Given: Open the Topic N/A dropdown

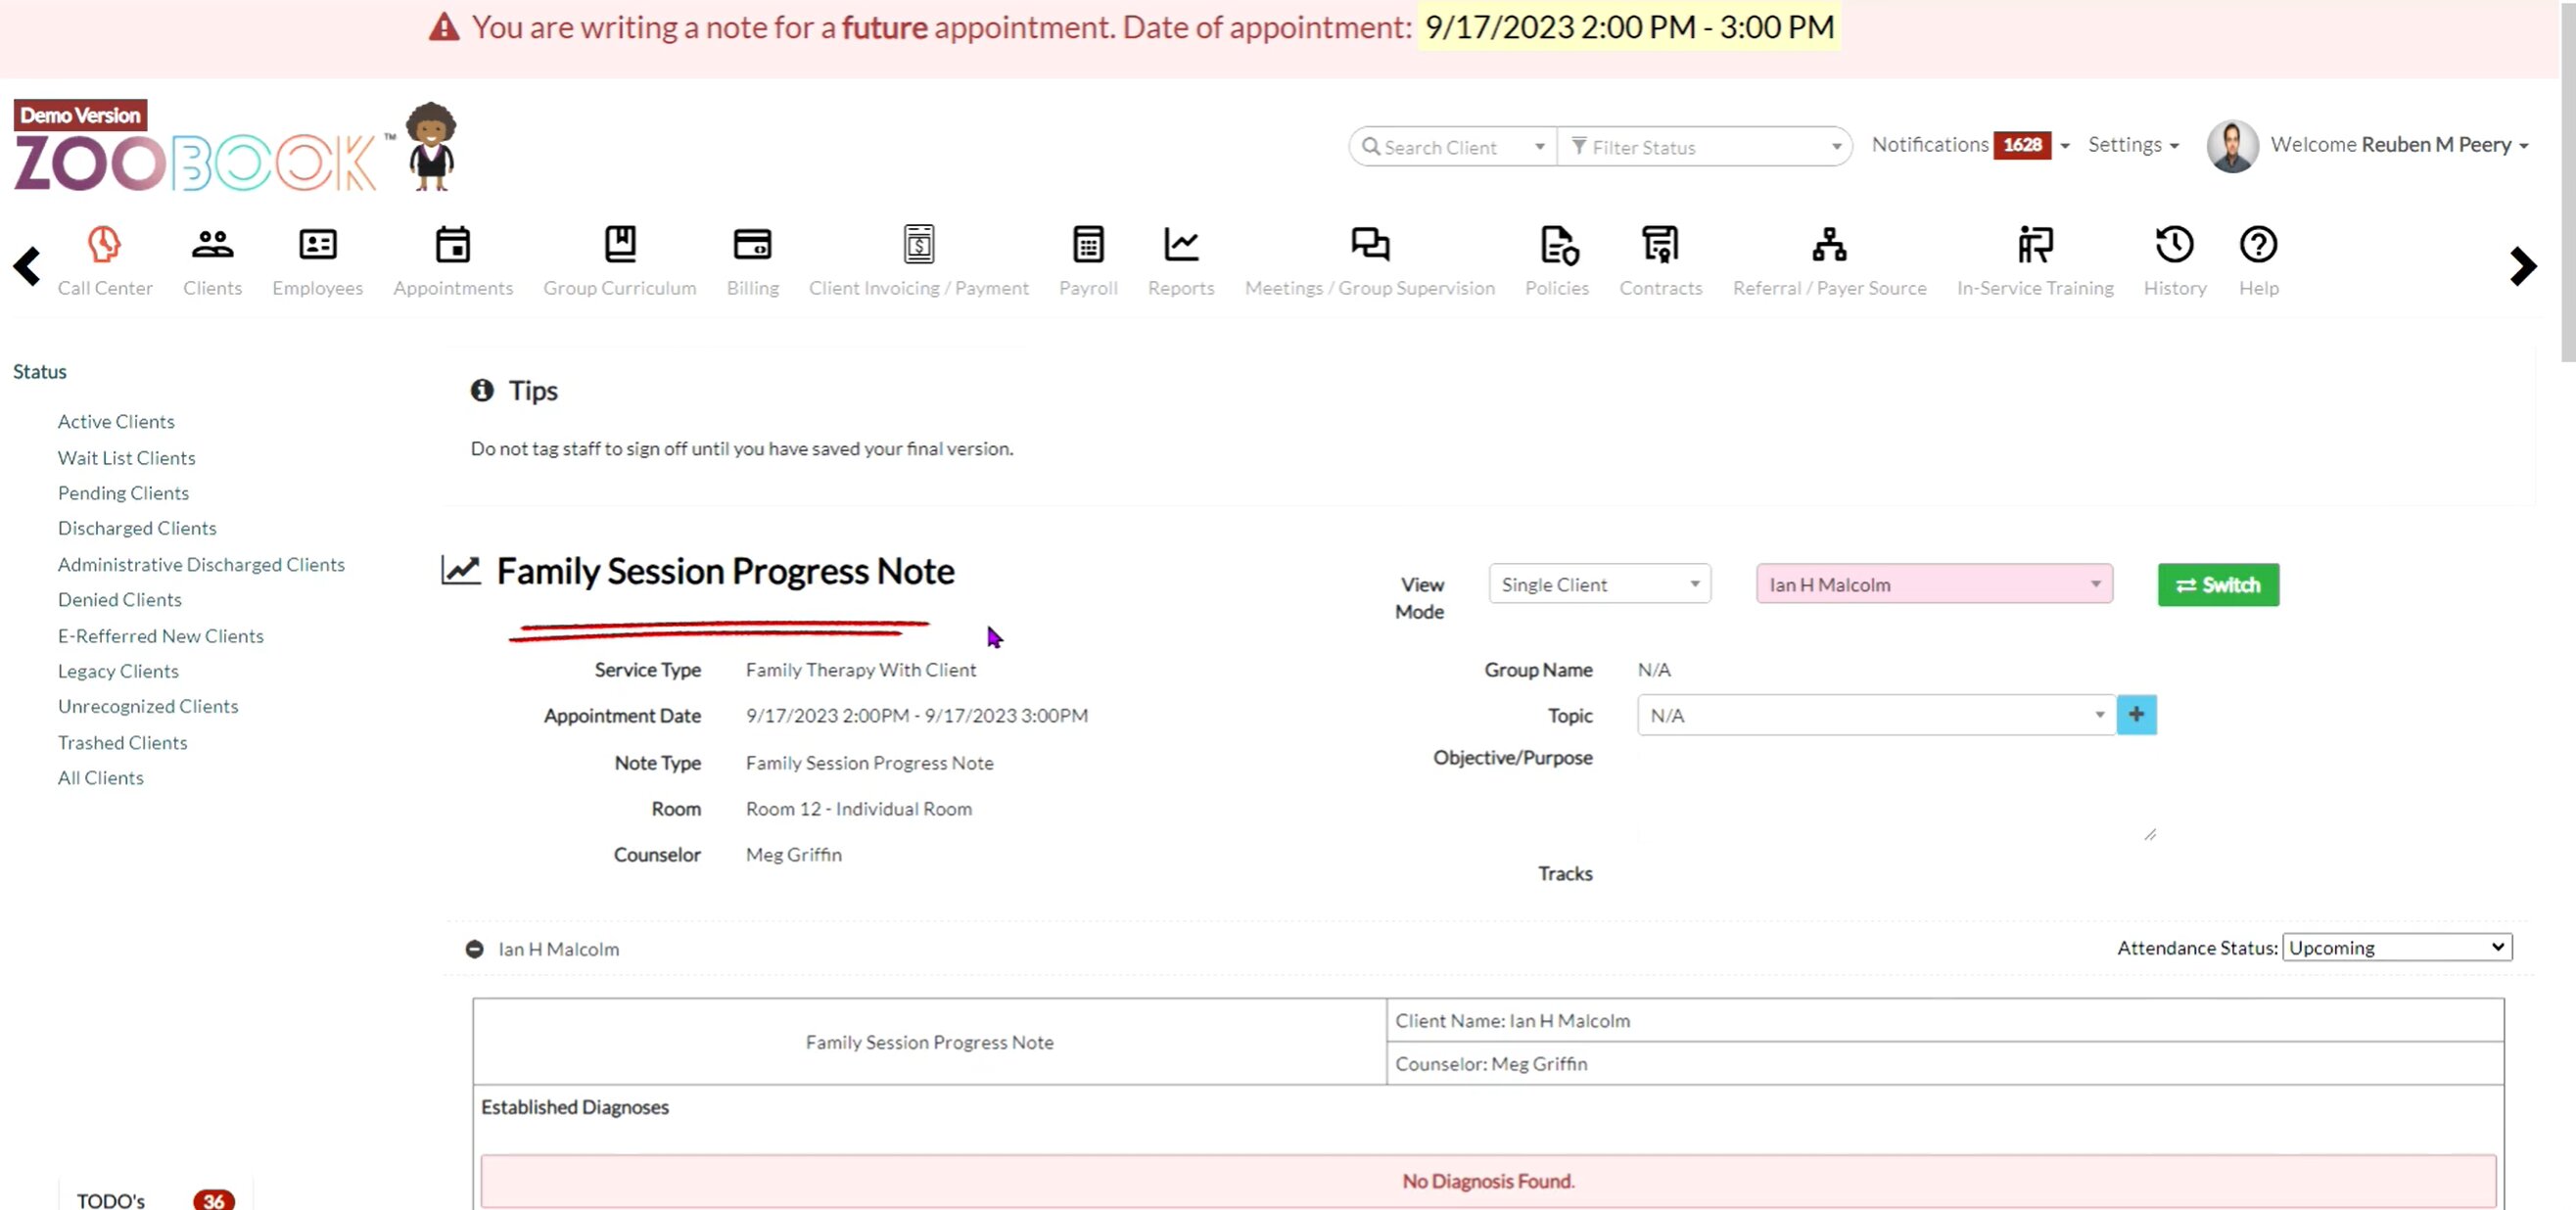Looking at the screenshot, I should (x=1875, y=715).
